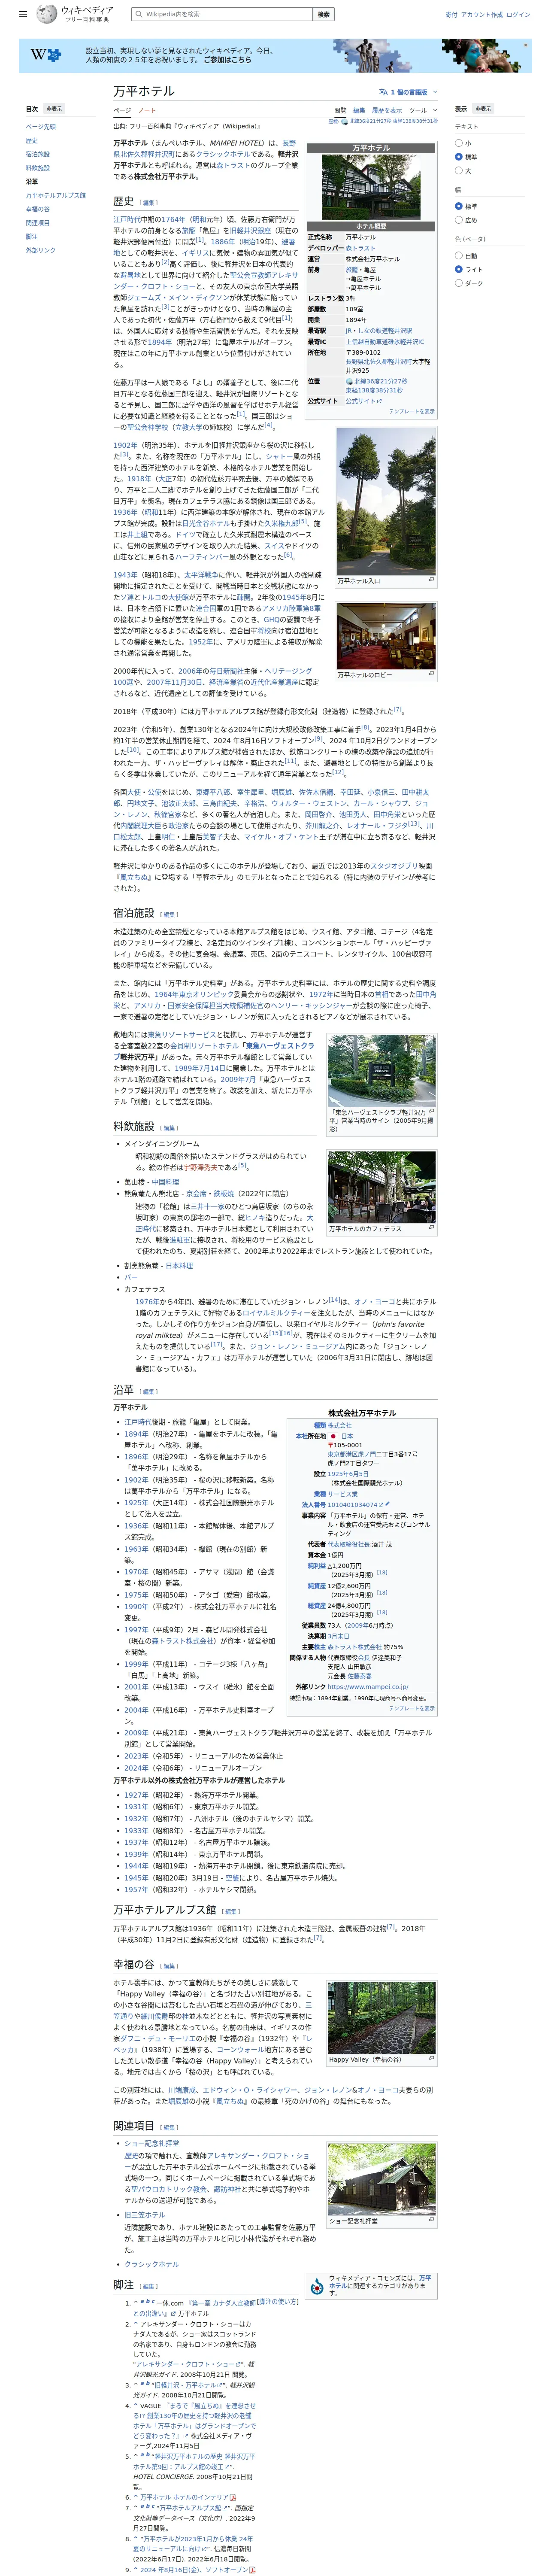Viewport: 551px width, 2576px height.
Task: Open the 履歴を表示 history tab
Action: 387,110
